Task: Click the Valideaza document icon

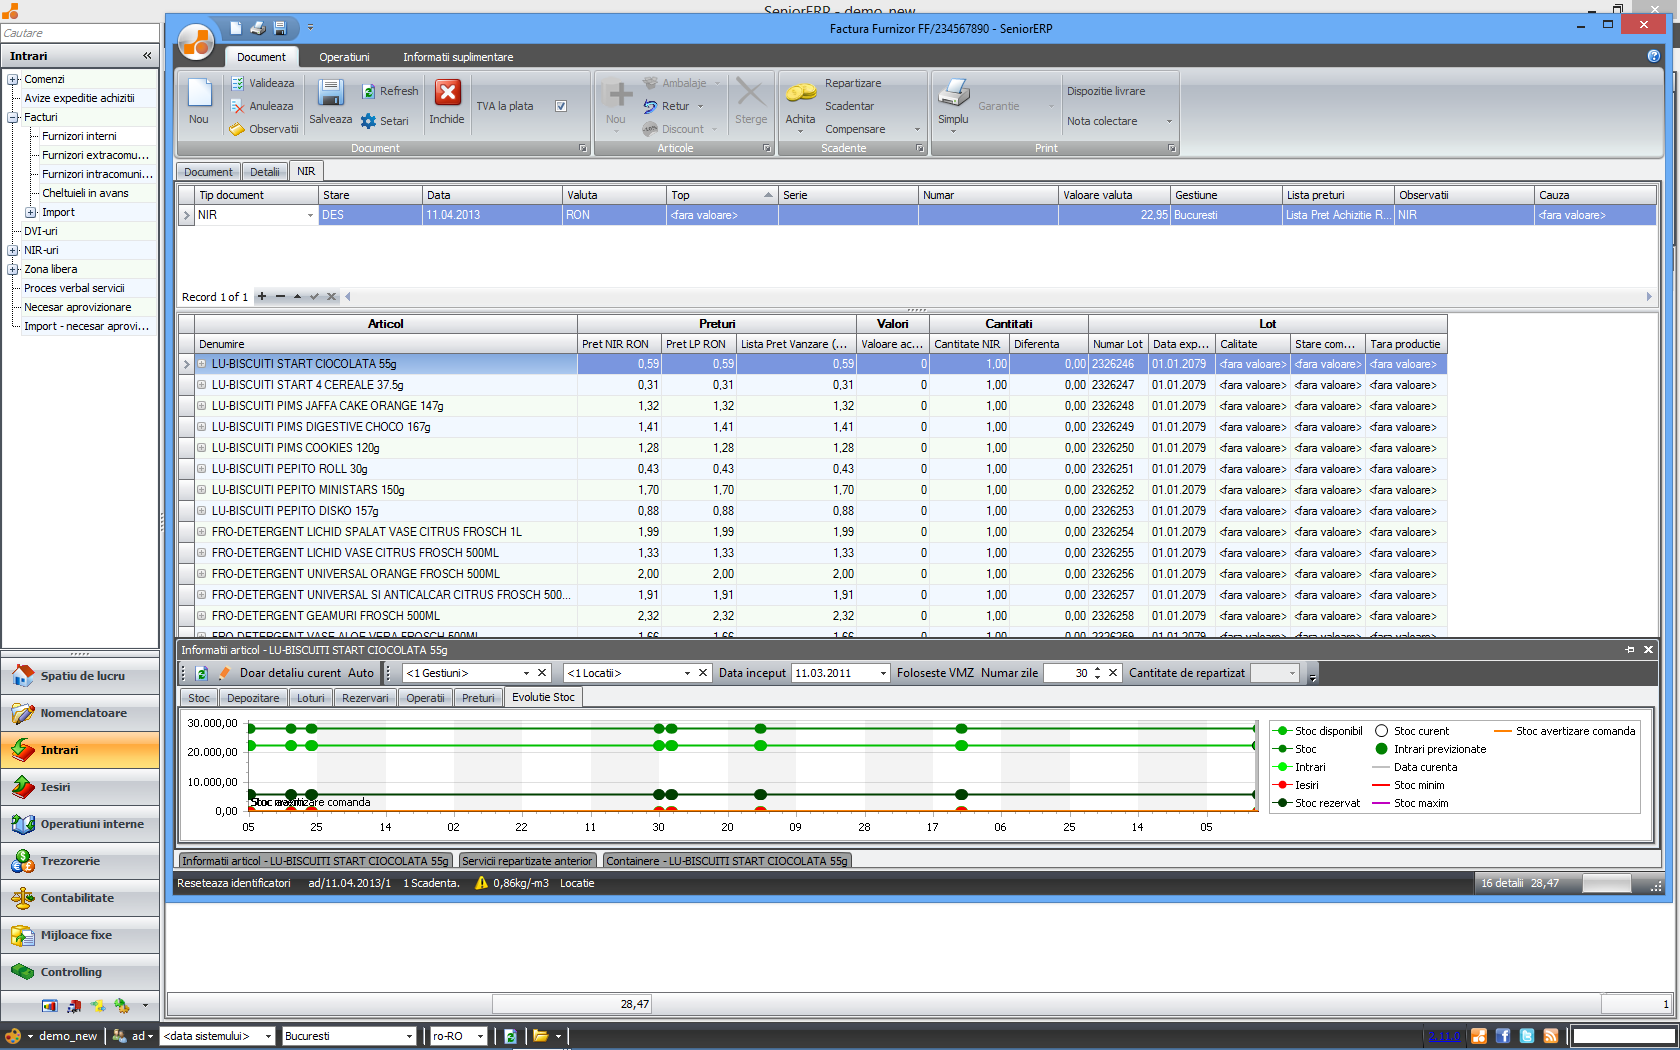Action: click(x=238, y=83)
